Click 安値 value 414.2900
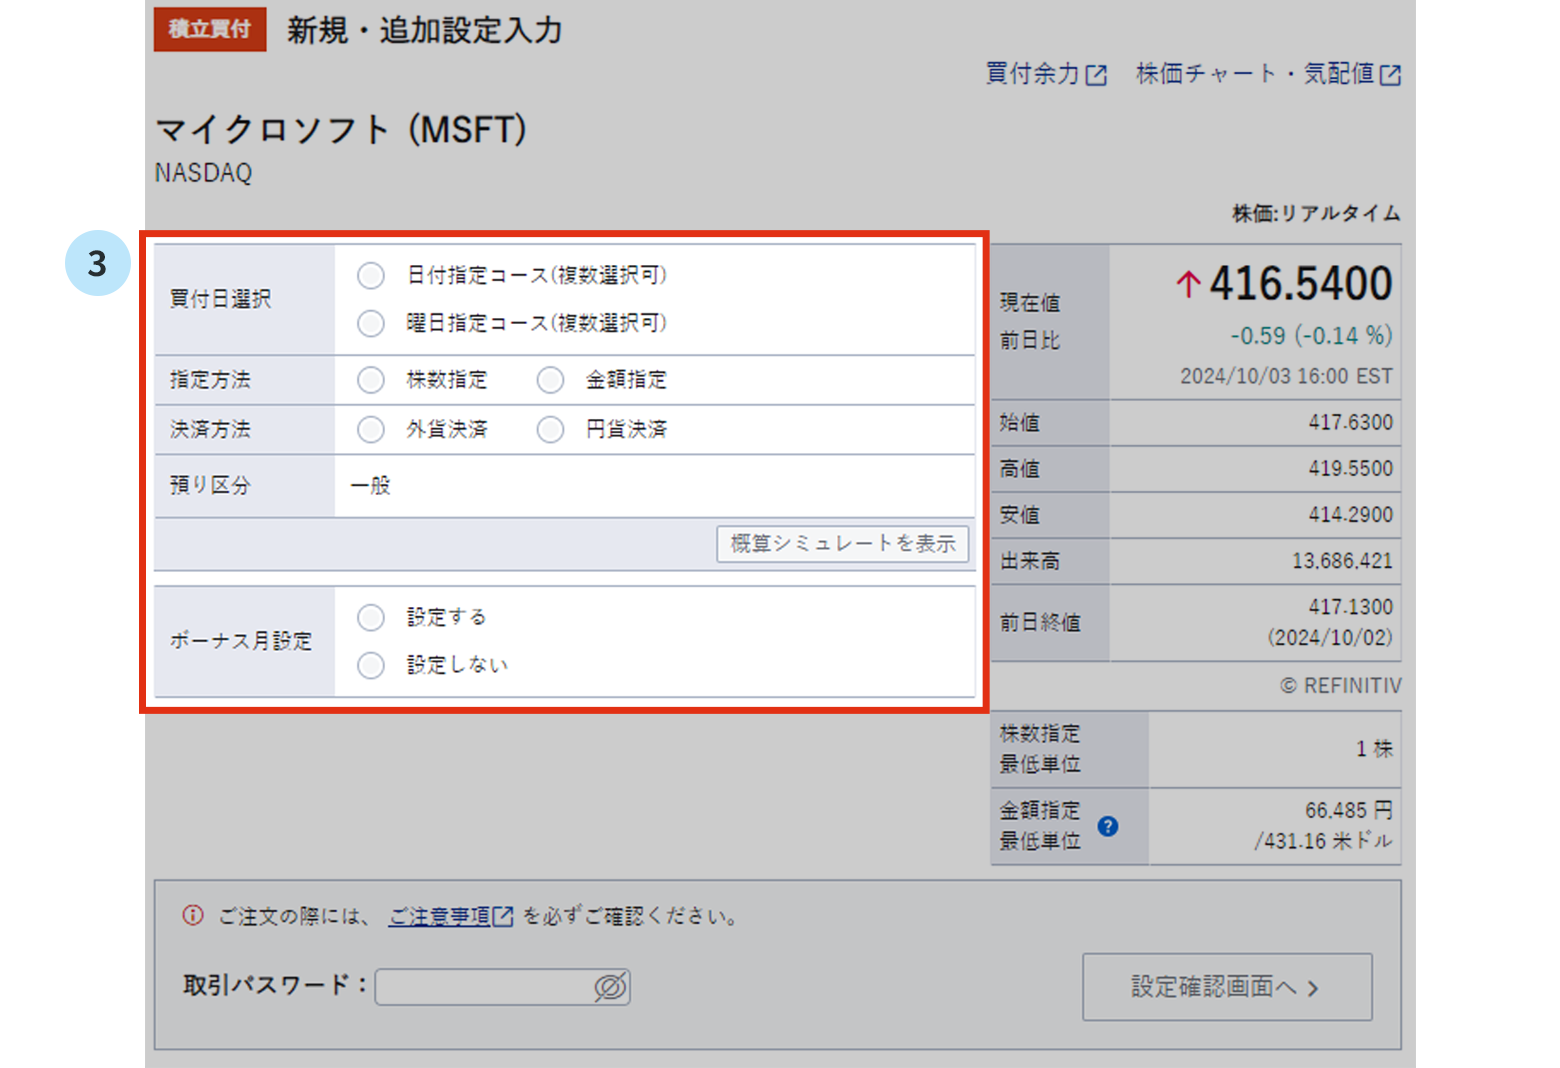This screenshot has height=1068, width=1560. pos(1350,515)
